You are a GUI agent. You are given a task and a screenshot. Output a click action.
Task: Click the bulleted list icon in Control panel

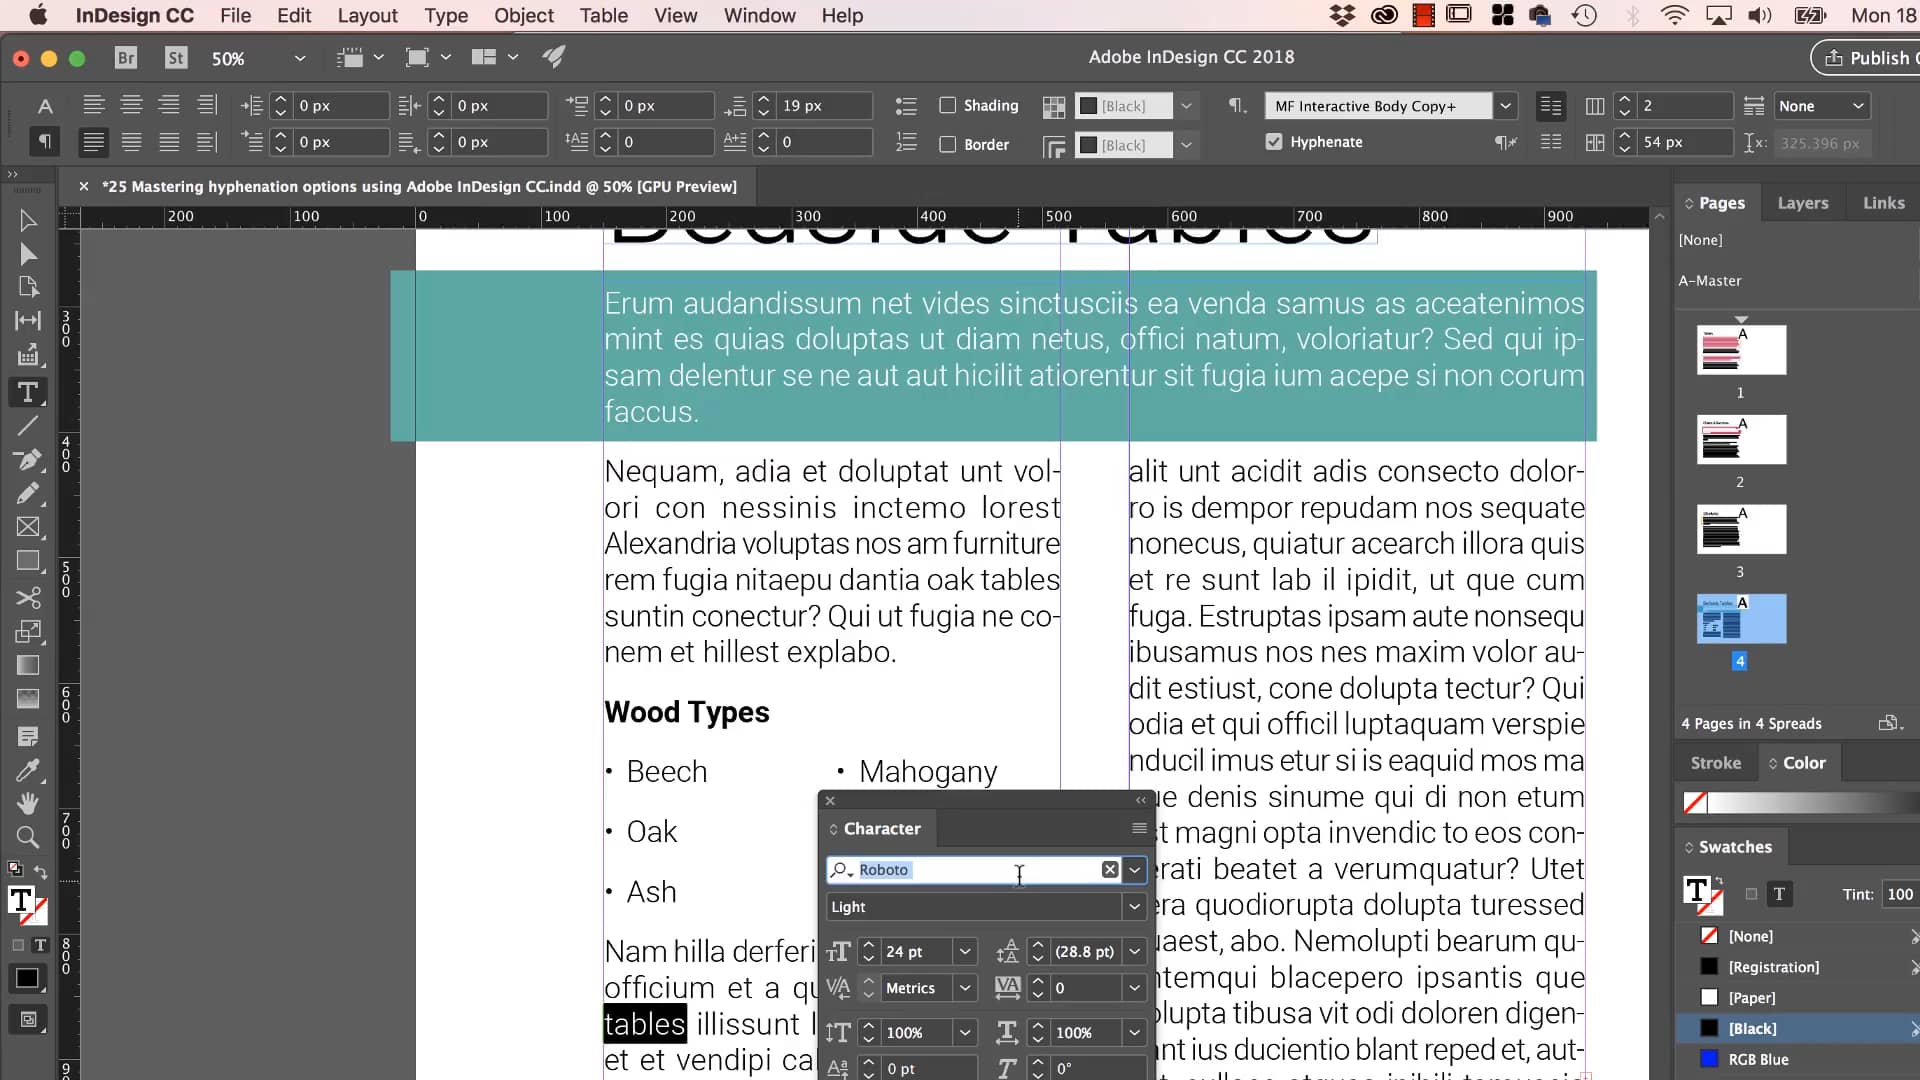pos(906,106)
